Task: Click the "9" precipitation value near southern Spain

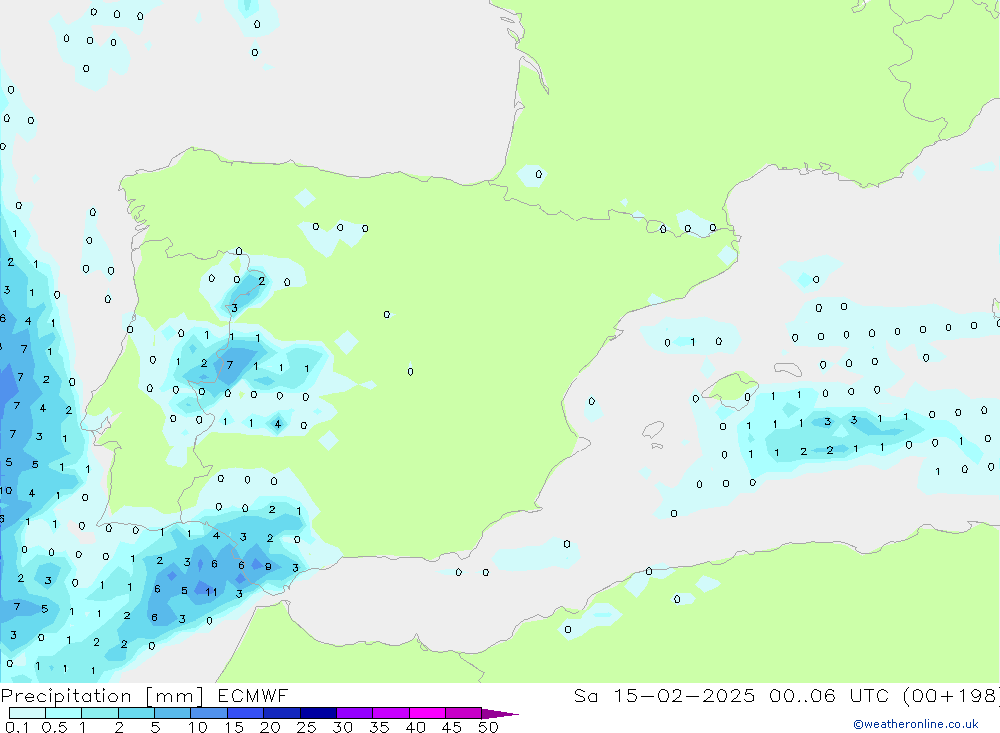Action: click(x=268, y=566)
